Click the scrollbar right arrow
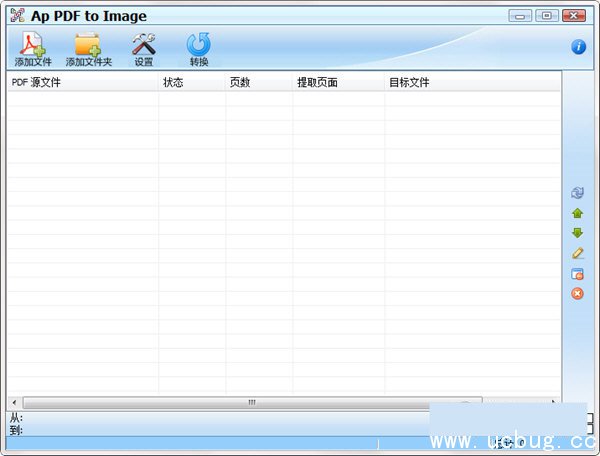Image resolution: width=600 pixels, height=456 pixels. [x=553, y=402]
